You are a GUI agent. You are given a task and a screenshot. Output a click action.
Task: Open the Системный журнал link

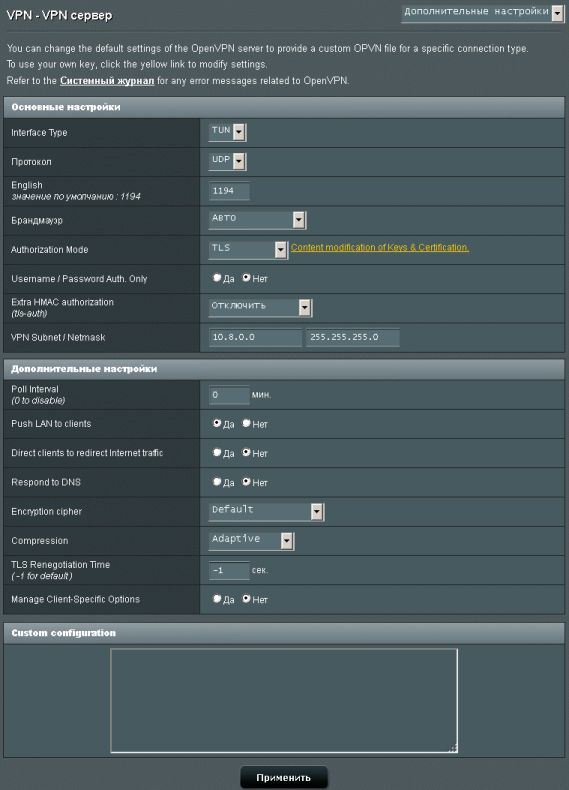pyautogui.click(x=107, y=81)
